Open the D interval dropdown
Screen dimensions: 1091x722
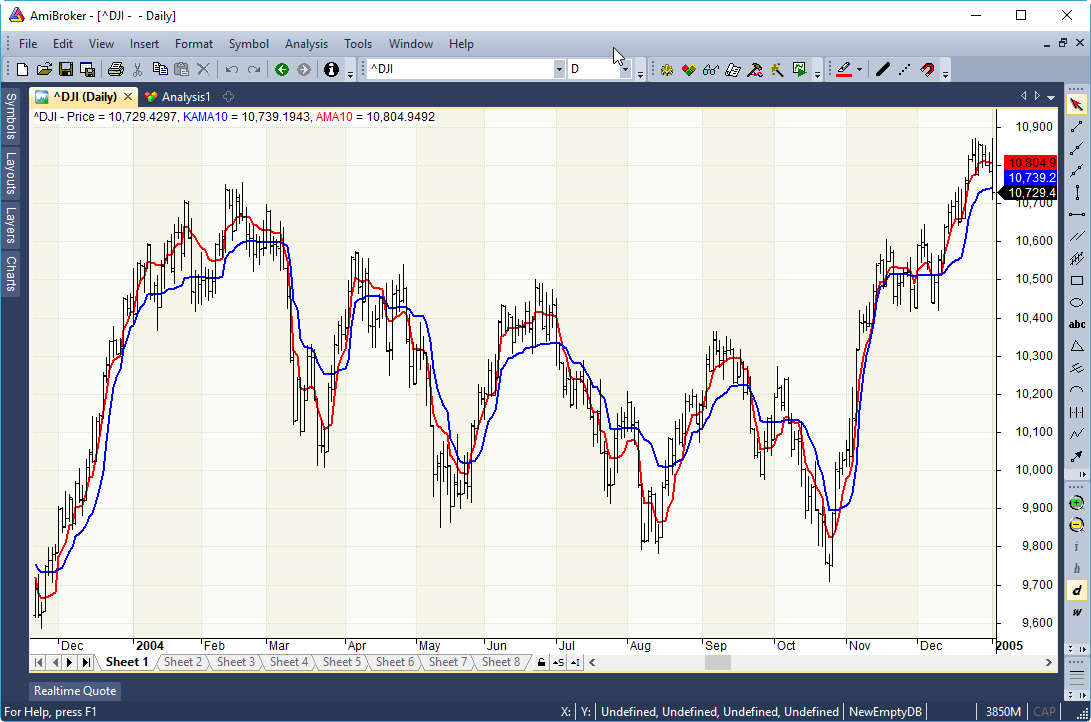[x=625, y=69]
